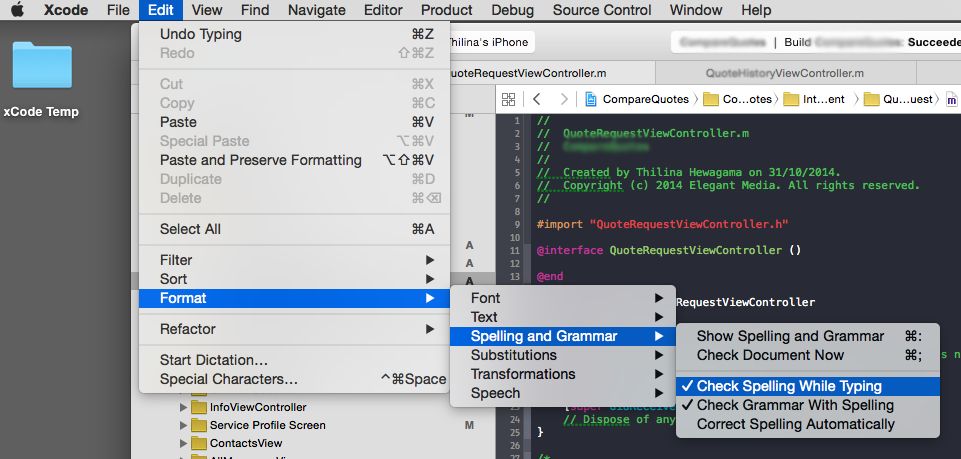The image size is (961, 459).
Task: Click the CompareQuotes project icon in jump bar
Action: tap(591, 99)
